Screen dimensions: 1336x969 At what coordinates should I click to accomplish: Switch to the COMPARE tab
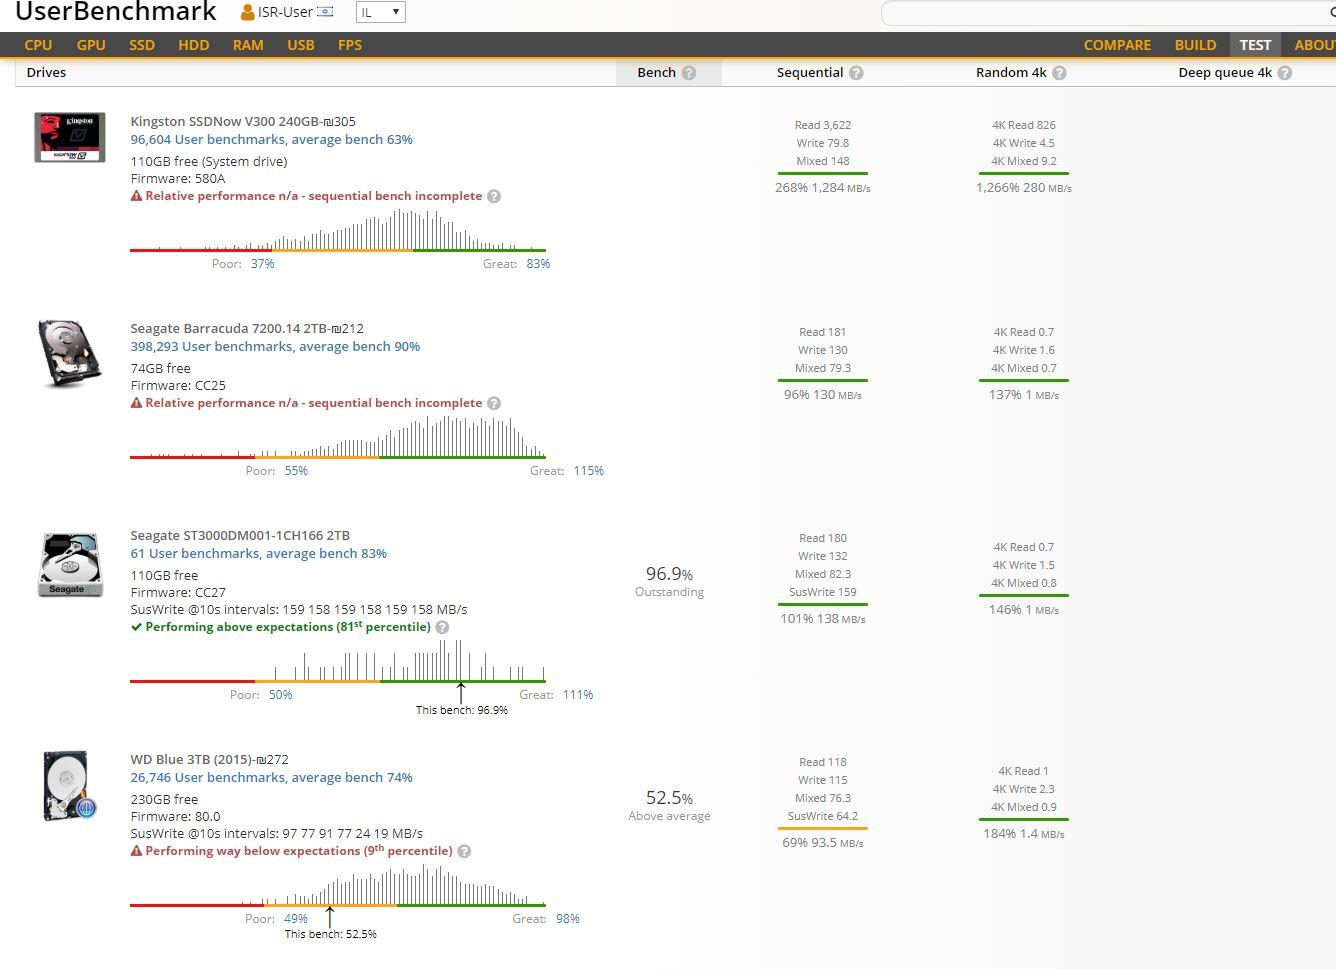[x=1117, y=45]
